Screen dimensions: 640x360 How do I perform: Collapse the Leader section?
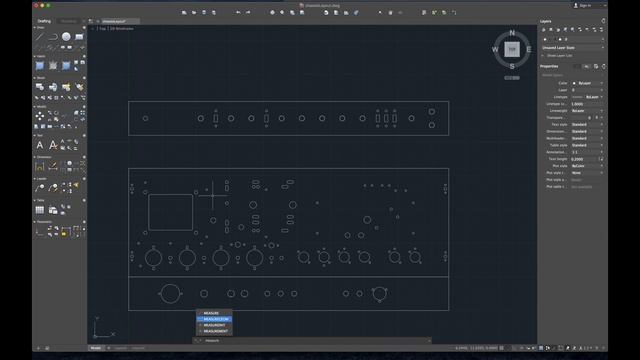click(x=35, y=178)
